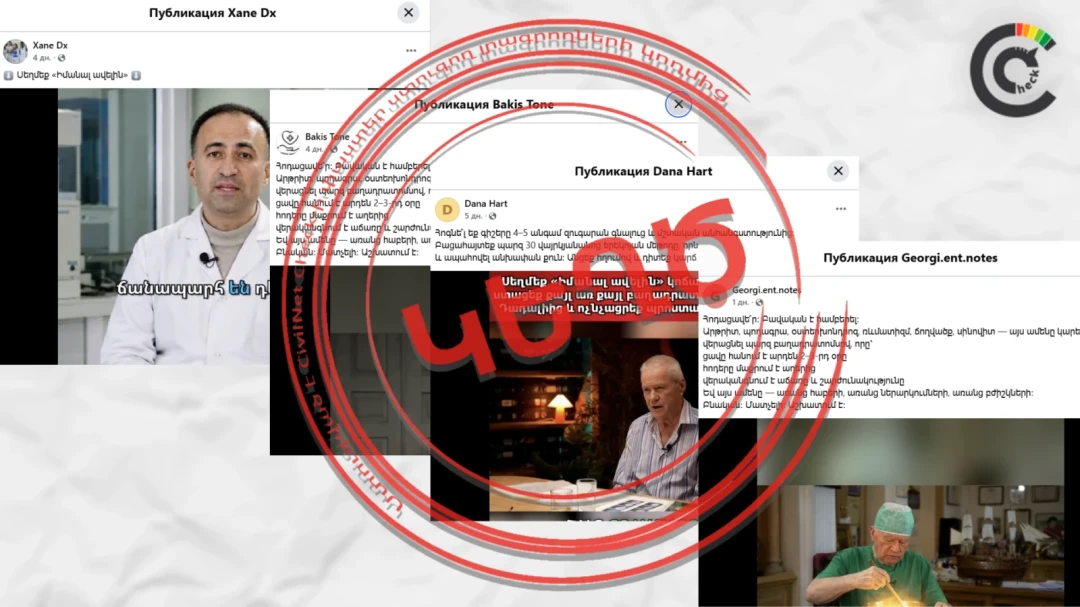
Task: Select the "Публикация Xane Dx" dialog title
Action: pyautogui.click(x=213, y=13)
